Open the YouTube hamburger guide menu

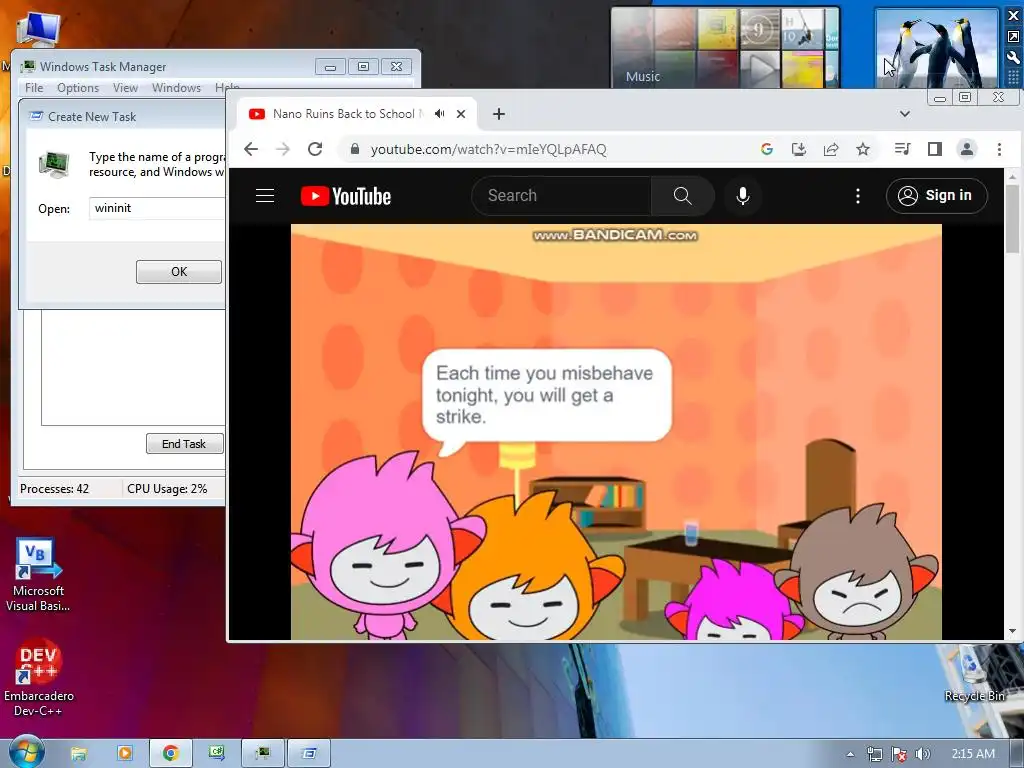264,196
